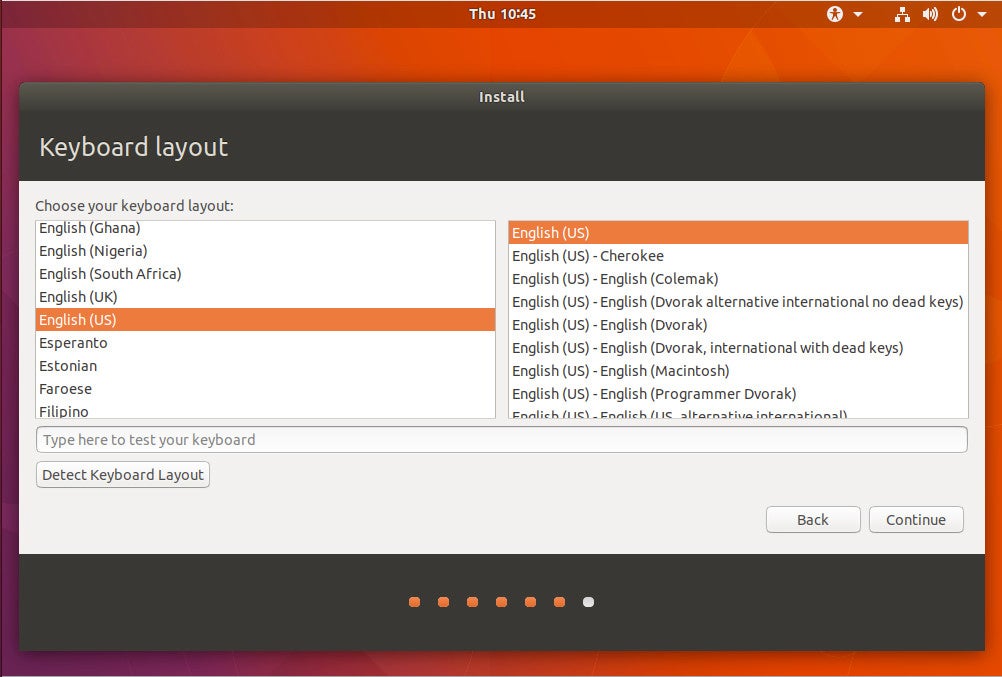Select English (Ghana) in layout list
The height and width of the screenshot is (677, 1002).
click(265, 228)
